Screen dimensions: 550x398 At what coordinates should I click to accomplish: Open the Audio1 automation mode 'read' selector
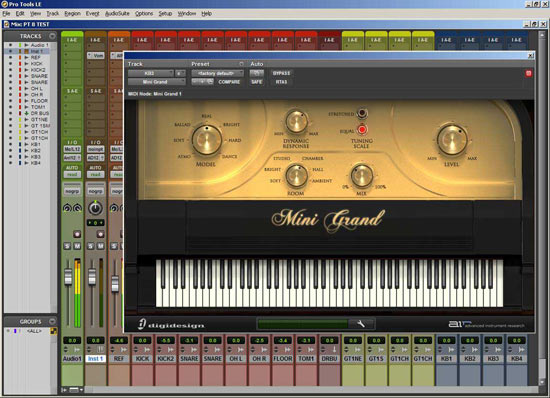tap(72, 174)
